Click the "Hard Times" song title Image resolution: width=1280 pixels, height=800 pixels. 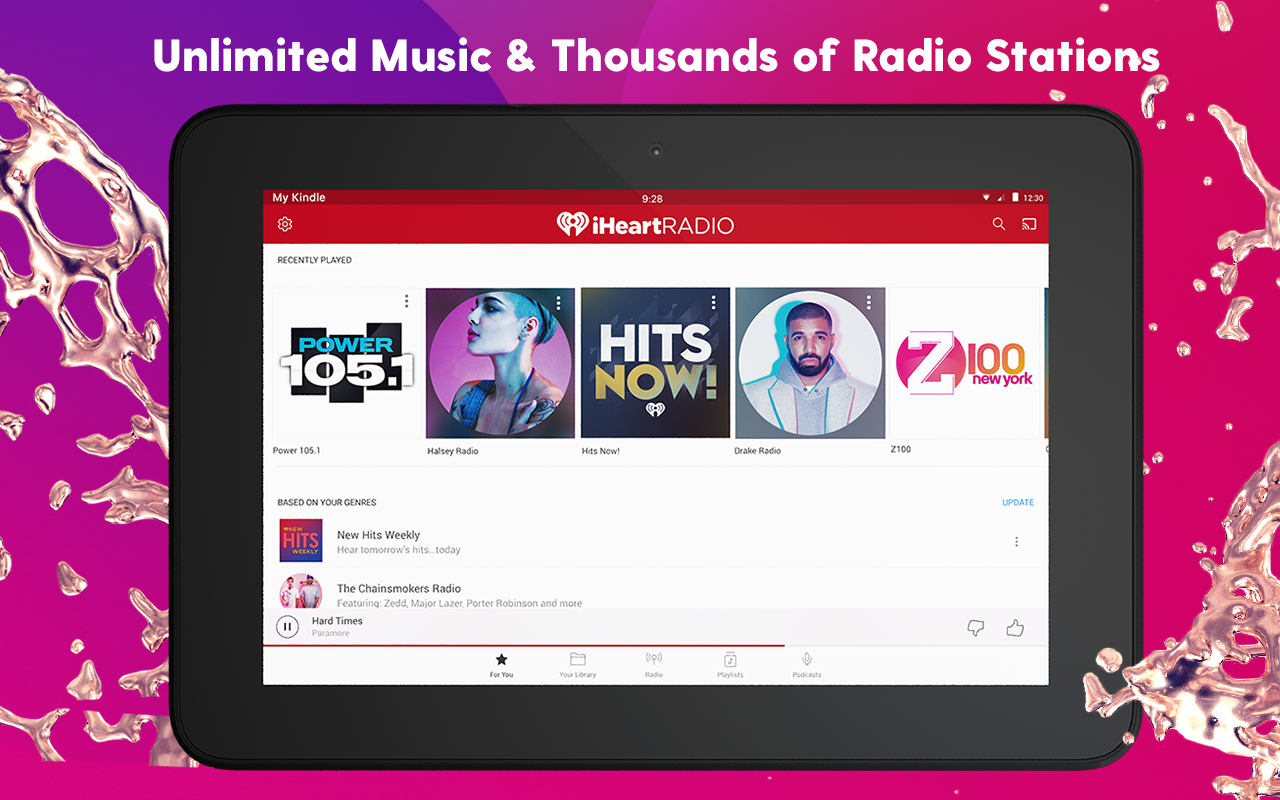[x=337, y=621]
